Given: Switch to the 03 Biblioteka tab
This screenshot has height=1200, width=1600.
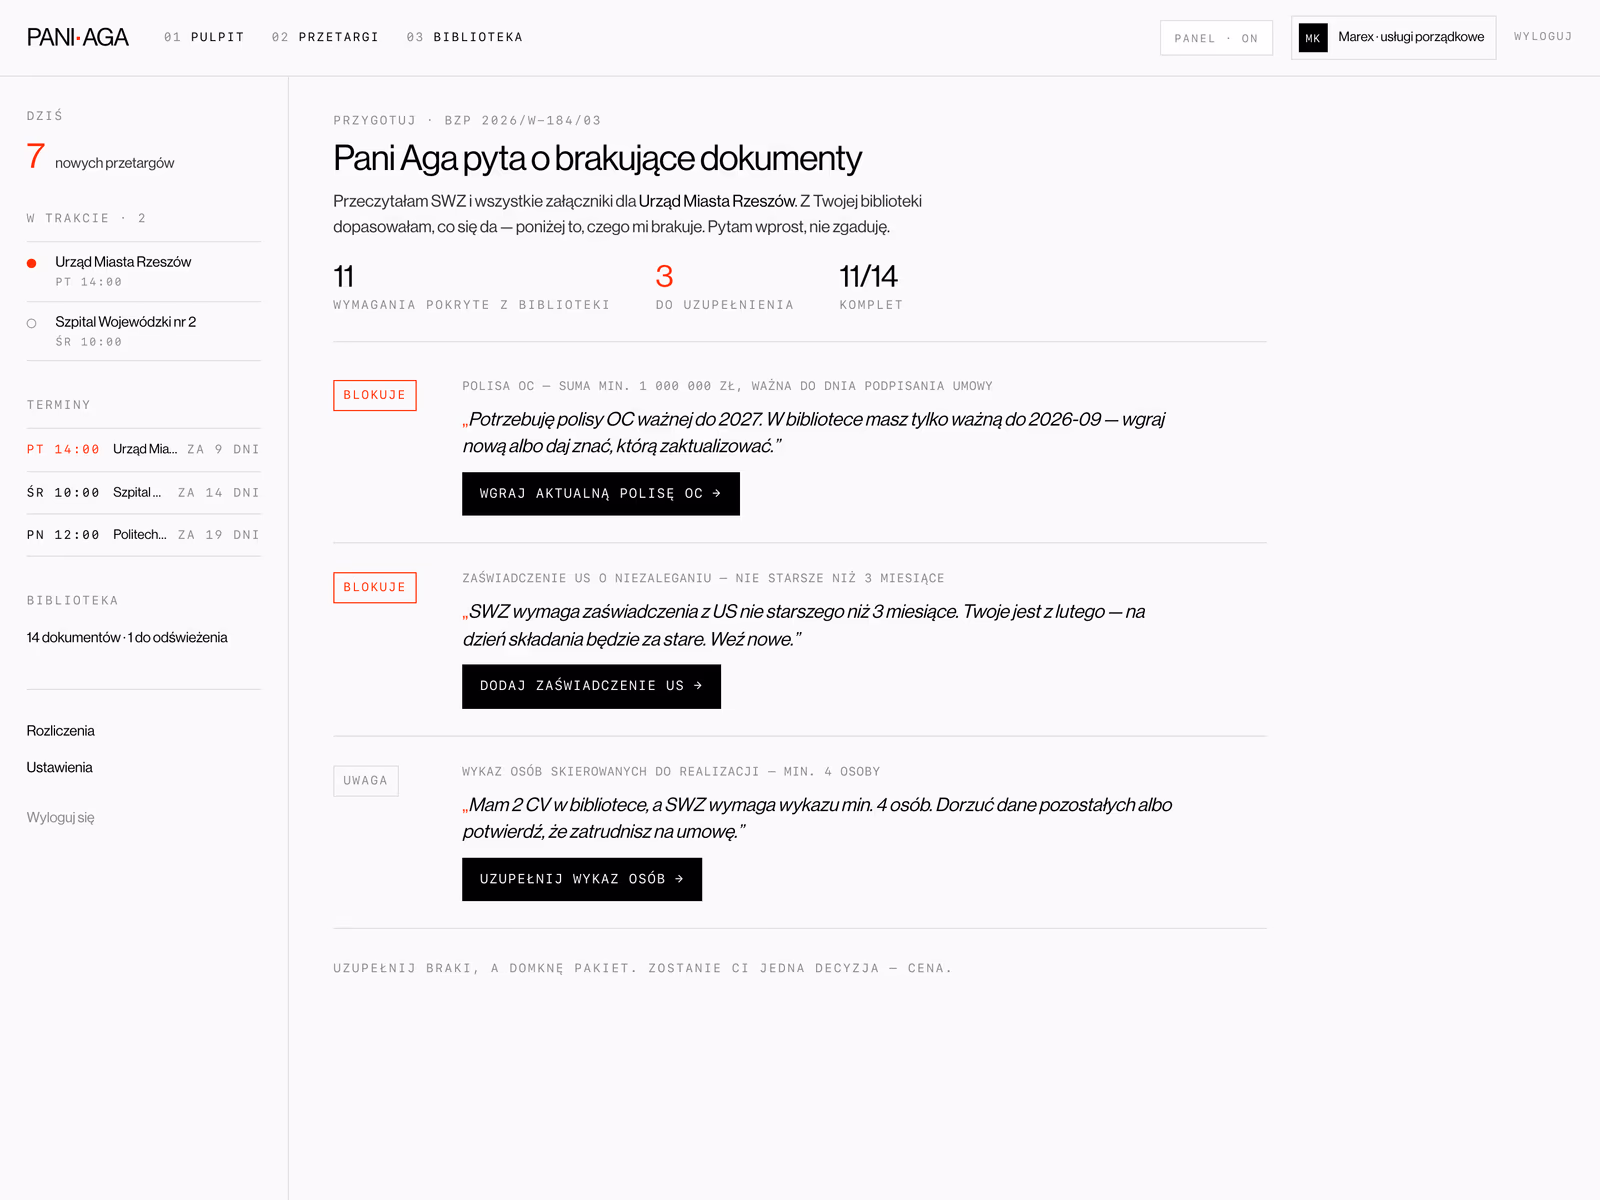Looking at the screenshot, I should click(465, 37).
